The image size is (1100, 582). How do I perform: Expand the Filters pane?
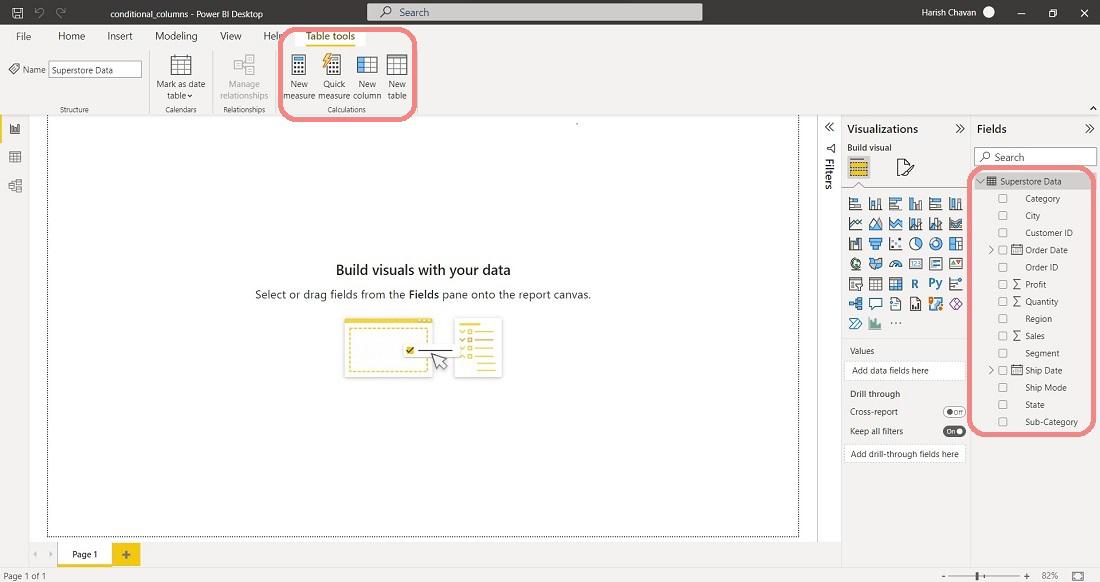pos(829,127)
